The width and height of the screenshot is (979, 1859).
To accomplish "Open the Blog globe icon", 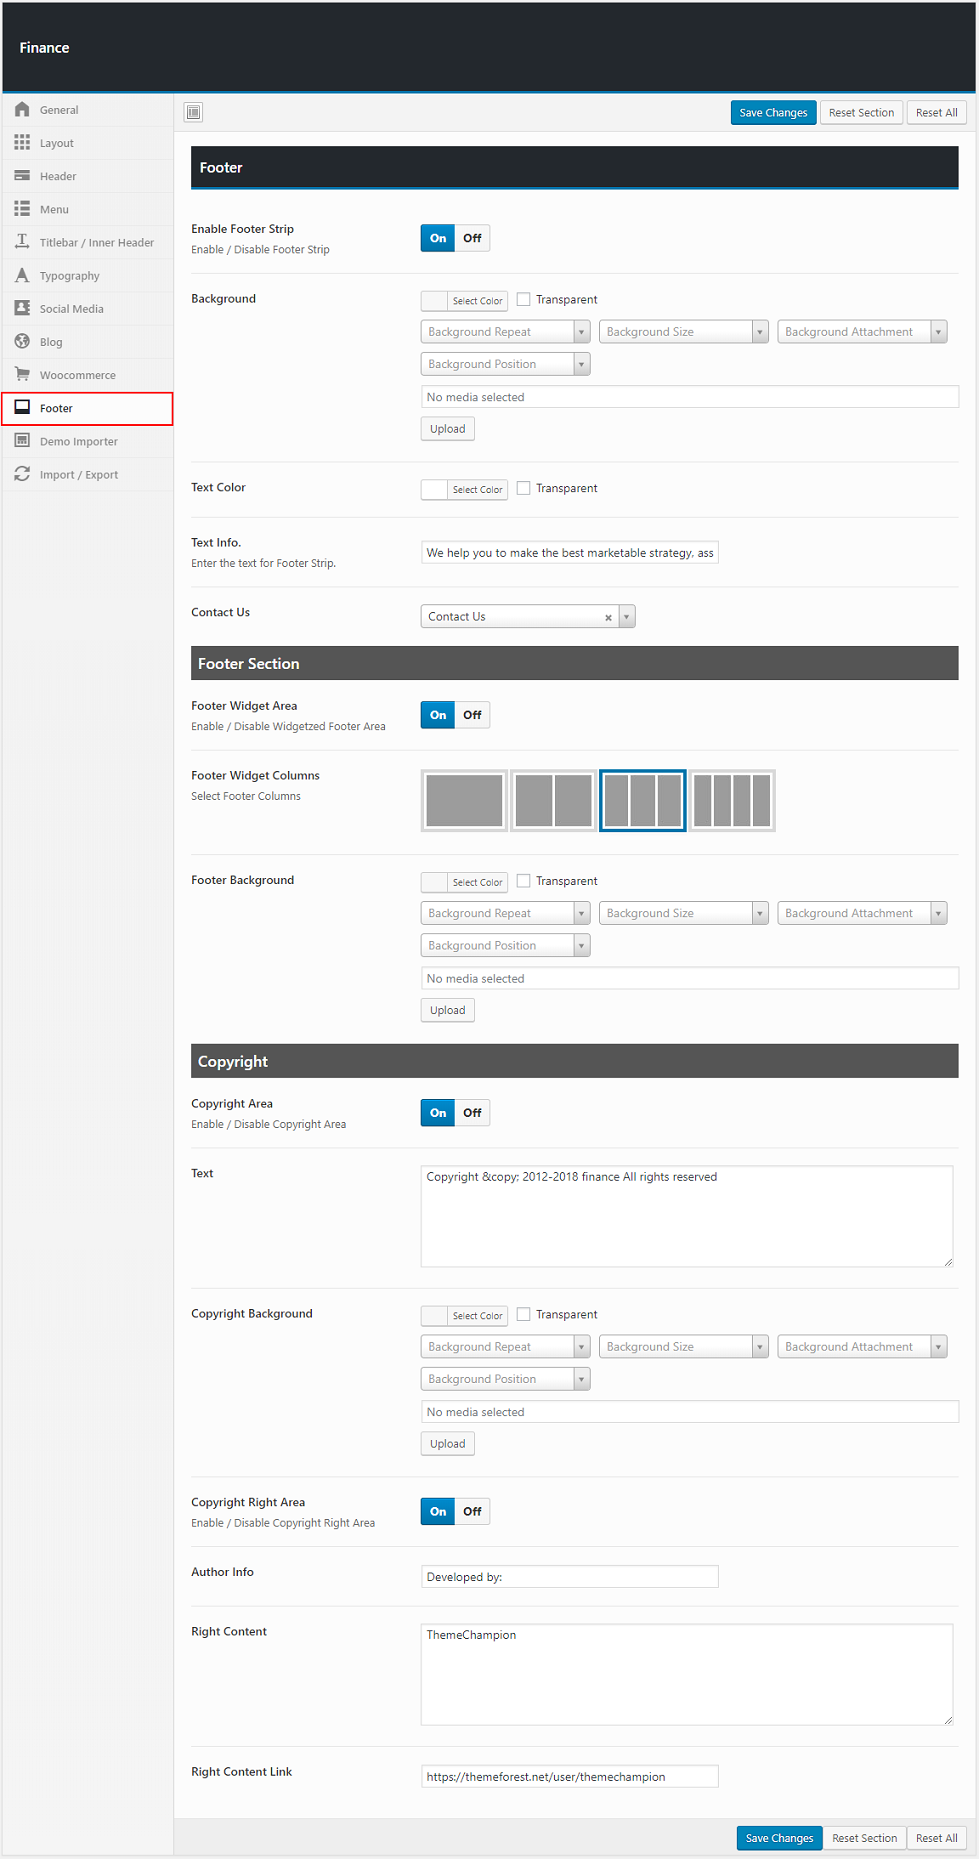I will click(22, 341).
